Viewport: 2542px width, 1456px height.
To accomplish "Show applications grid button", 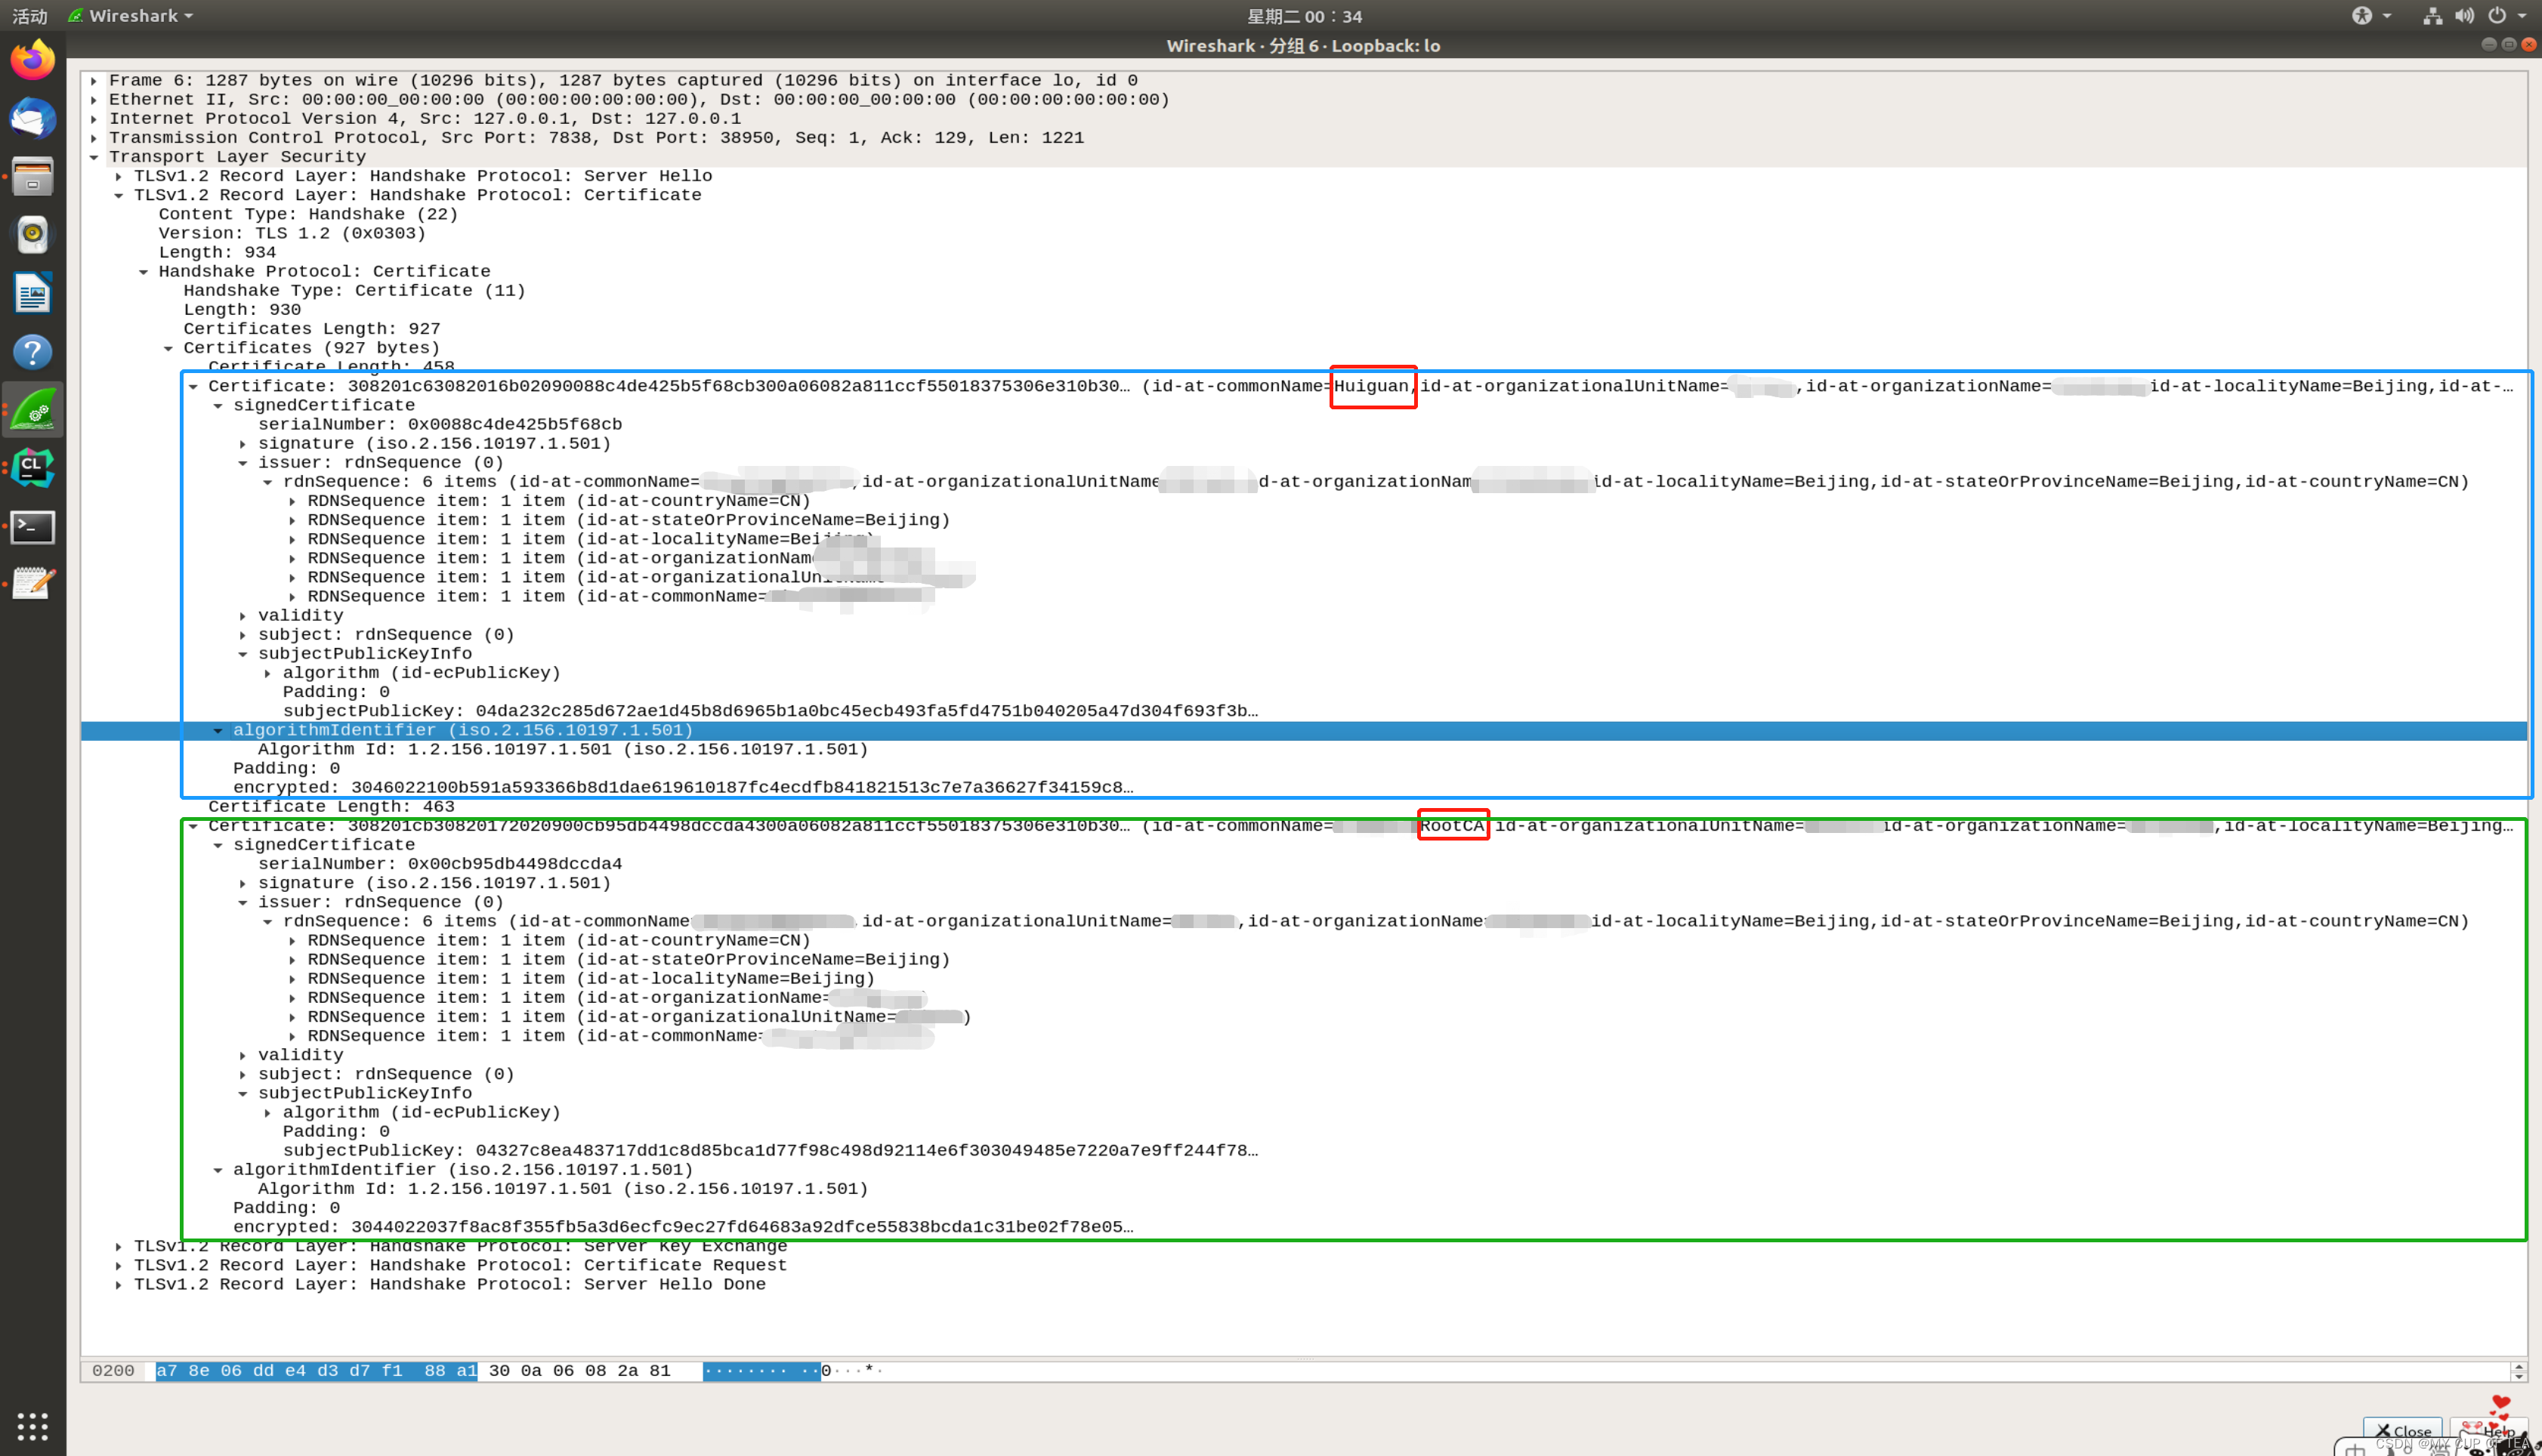I will click(x=32, y=1426).
